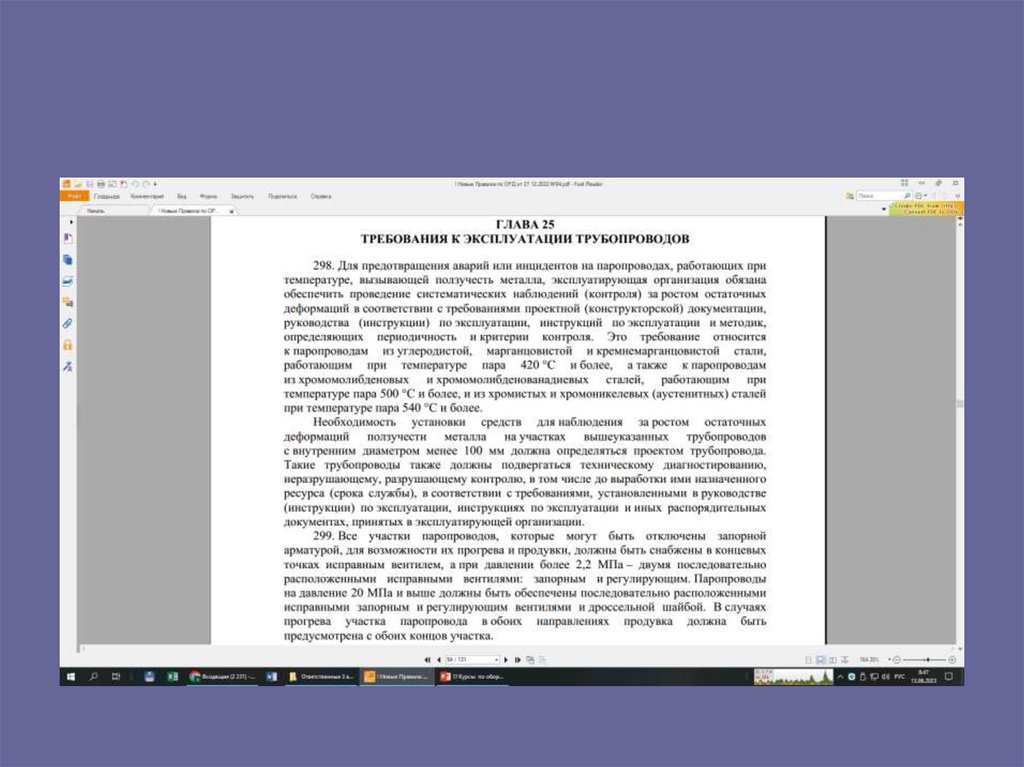Expand the quick access toolbar customize arrow
1024x767 pixels.
point(155,184)
